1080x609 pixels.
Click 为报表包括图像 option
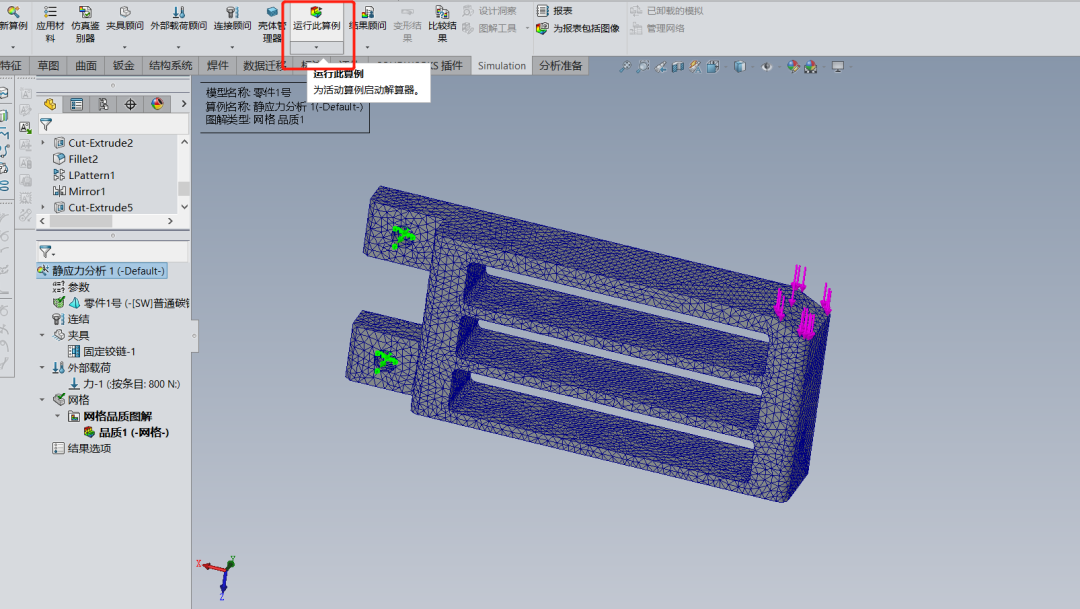(x=578, y=28)
